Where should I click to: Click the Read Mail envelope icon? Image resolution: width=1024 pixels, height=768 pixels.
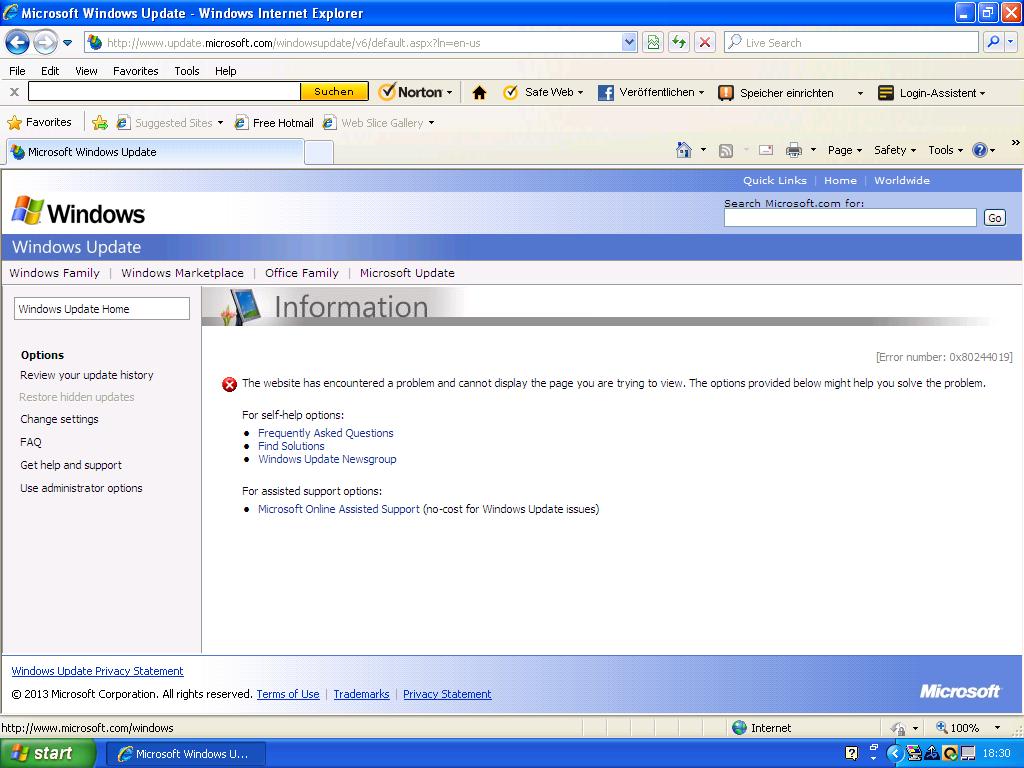[x=766, y=150]
